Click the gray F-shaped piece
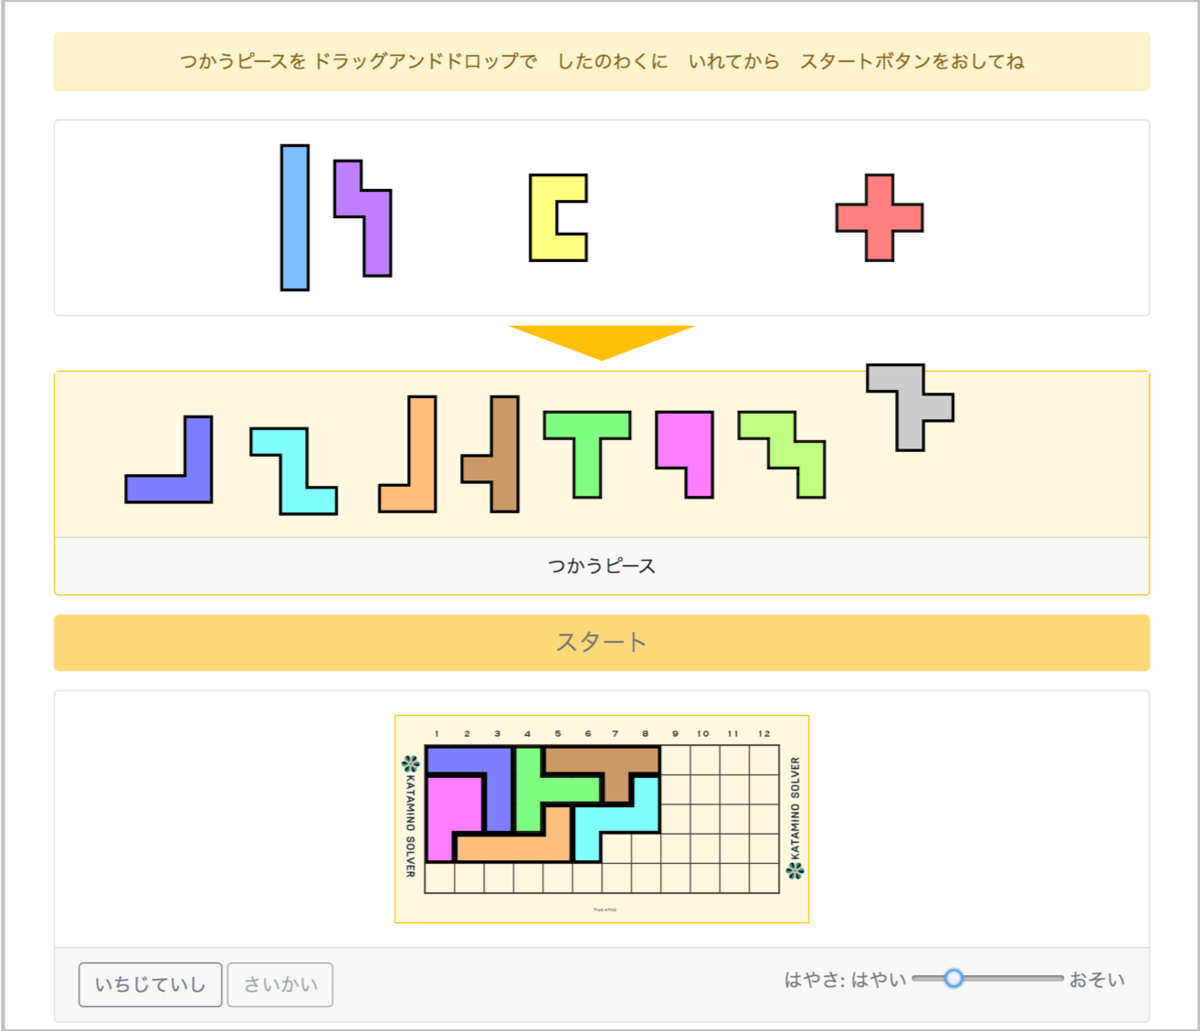Viewport: 1200px width, 1031px height. coord(910,407)
